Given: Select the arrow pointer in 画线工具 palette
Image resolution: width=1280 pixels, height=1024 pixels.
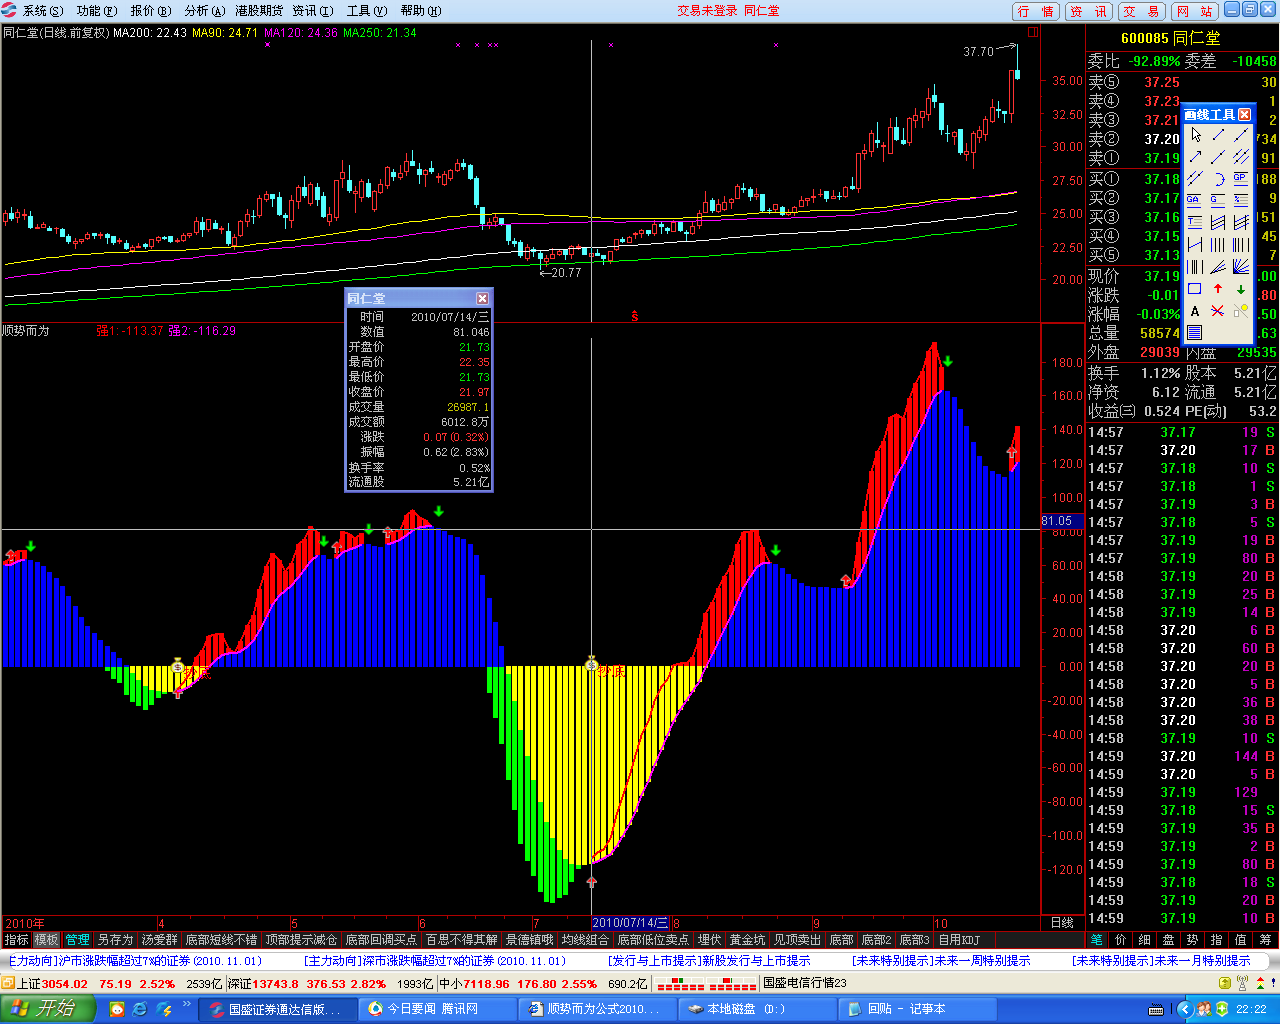Looking at the screenshot, I should click(x=1195, y=135).
